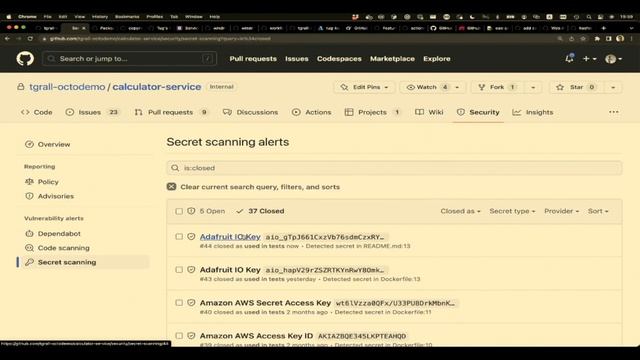Click the is:closed alert search field
This screenshot has height=360, width=640.
[394, 168]
